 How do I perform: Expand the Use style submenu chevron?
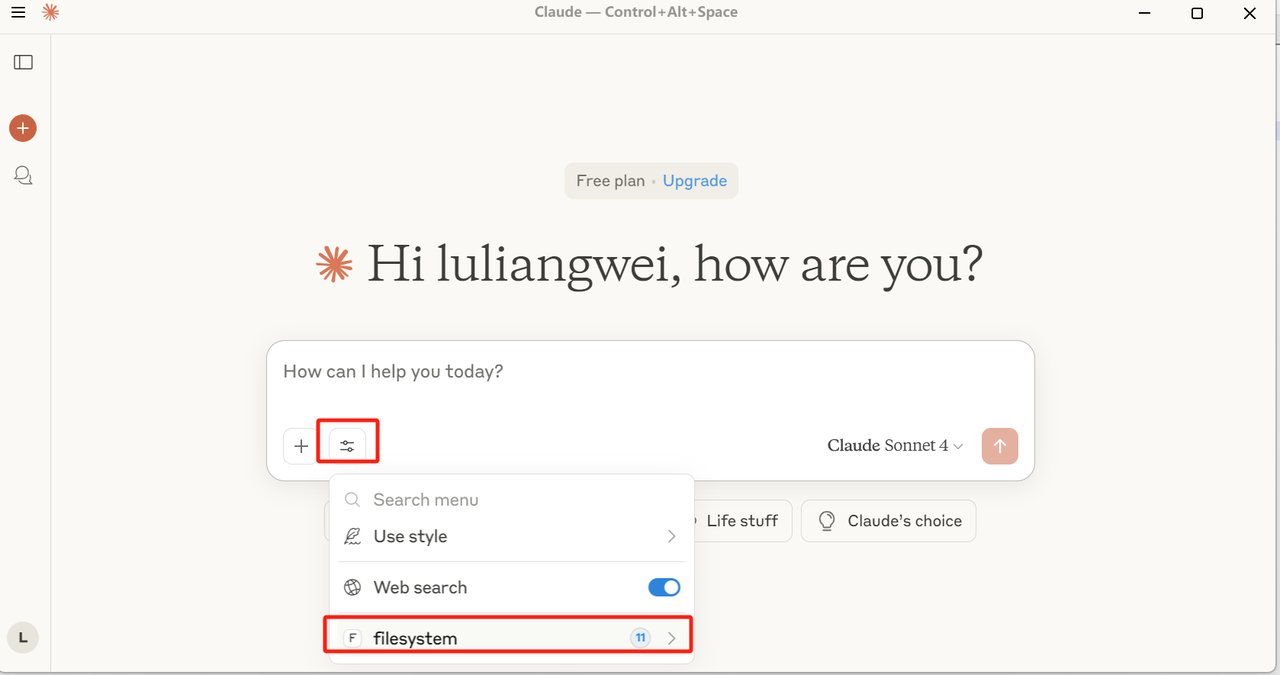coord(672,537)
